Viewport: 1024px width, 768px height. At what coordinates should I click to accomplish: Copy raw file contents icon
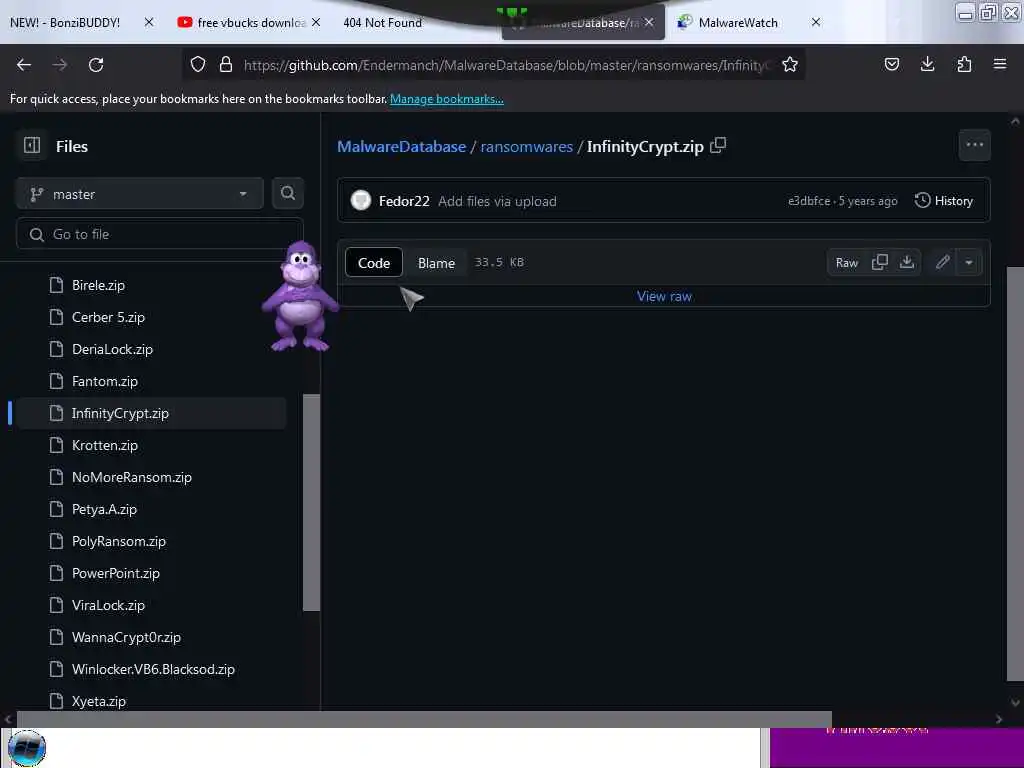pyautogui.click(x=880, y=263)
